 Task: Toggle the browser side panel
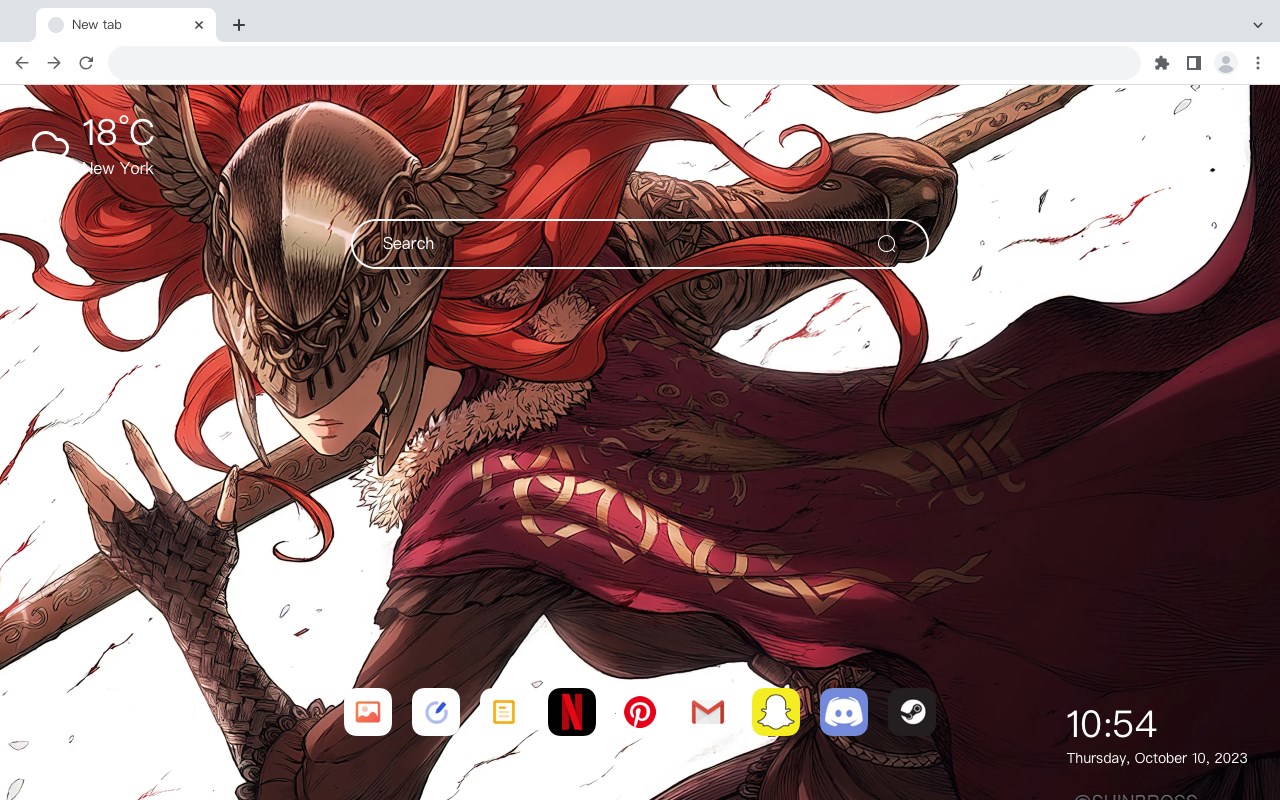coord(1194,63)
